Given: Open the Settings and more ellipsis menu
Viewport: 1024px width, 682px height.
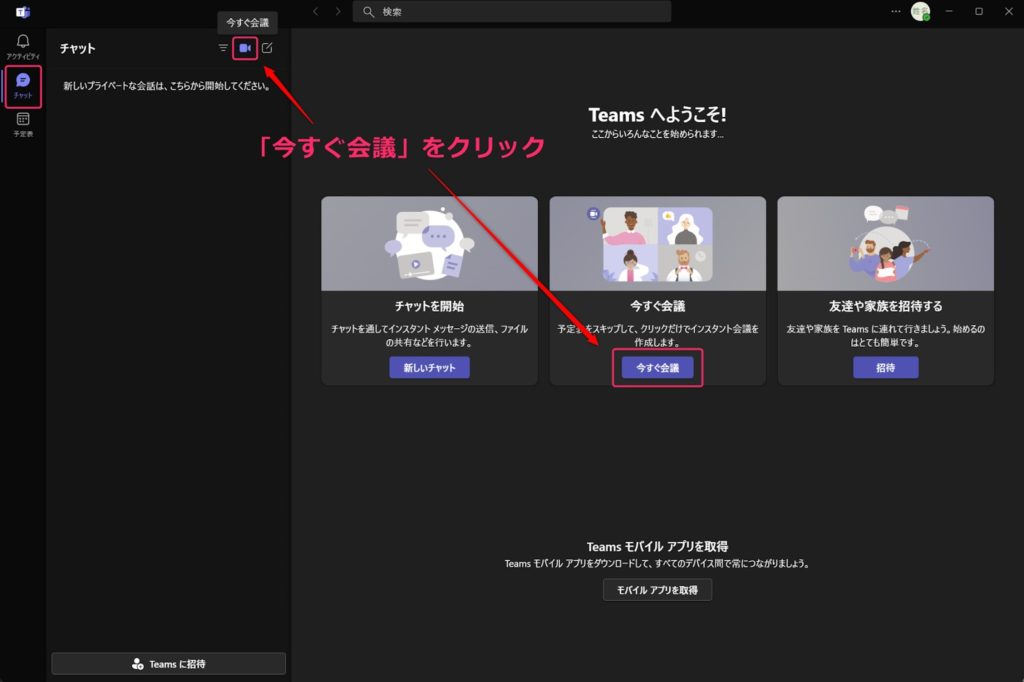Looking at the screenshot, I should (895, 11).
